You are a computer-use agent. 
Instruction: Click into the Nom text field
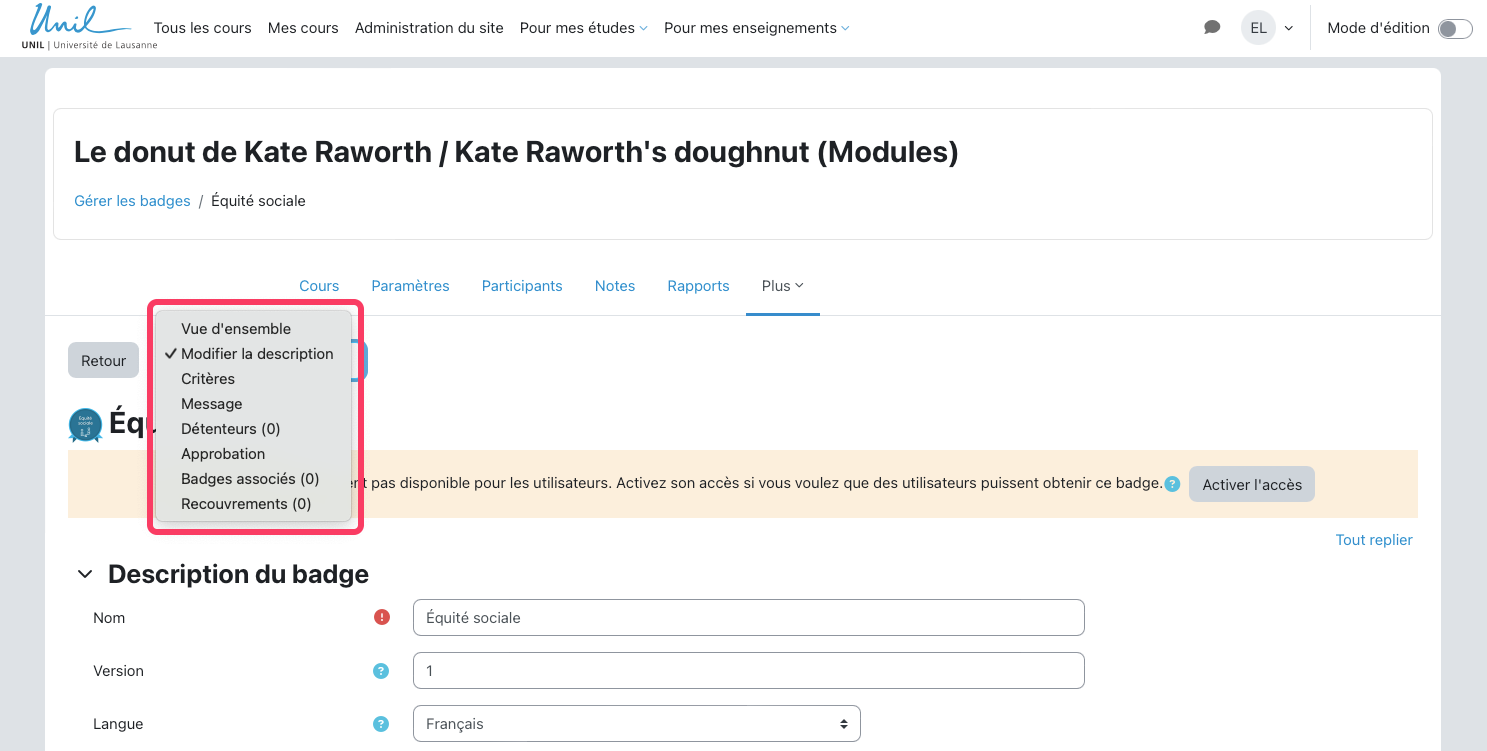click(x=748, y=618)
